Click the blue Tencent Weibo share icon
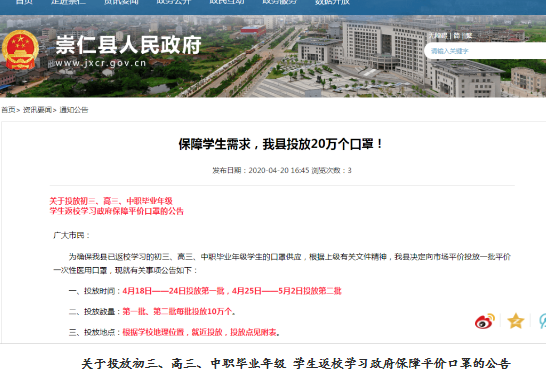 [542, 321]
